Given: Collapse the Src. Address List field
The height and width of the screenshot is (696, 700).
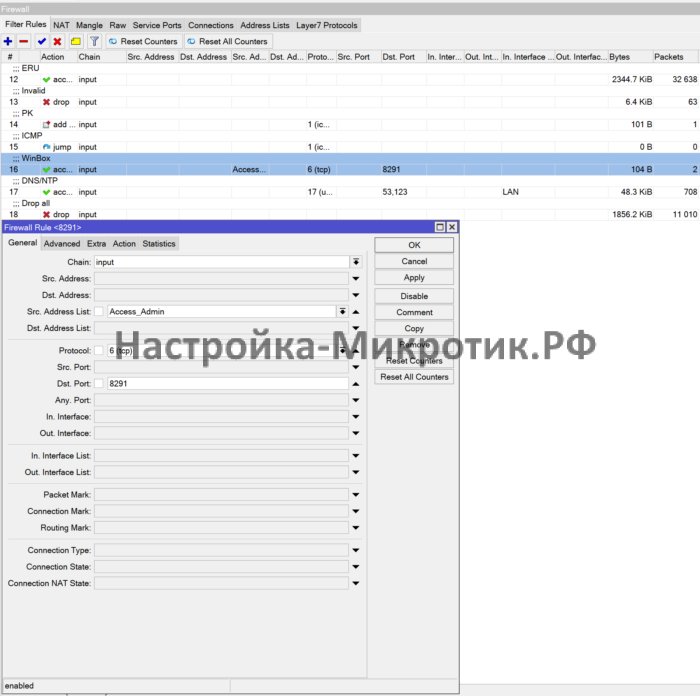Looking at the screenshot, I should coord(356,312).
